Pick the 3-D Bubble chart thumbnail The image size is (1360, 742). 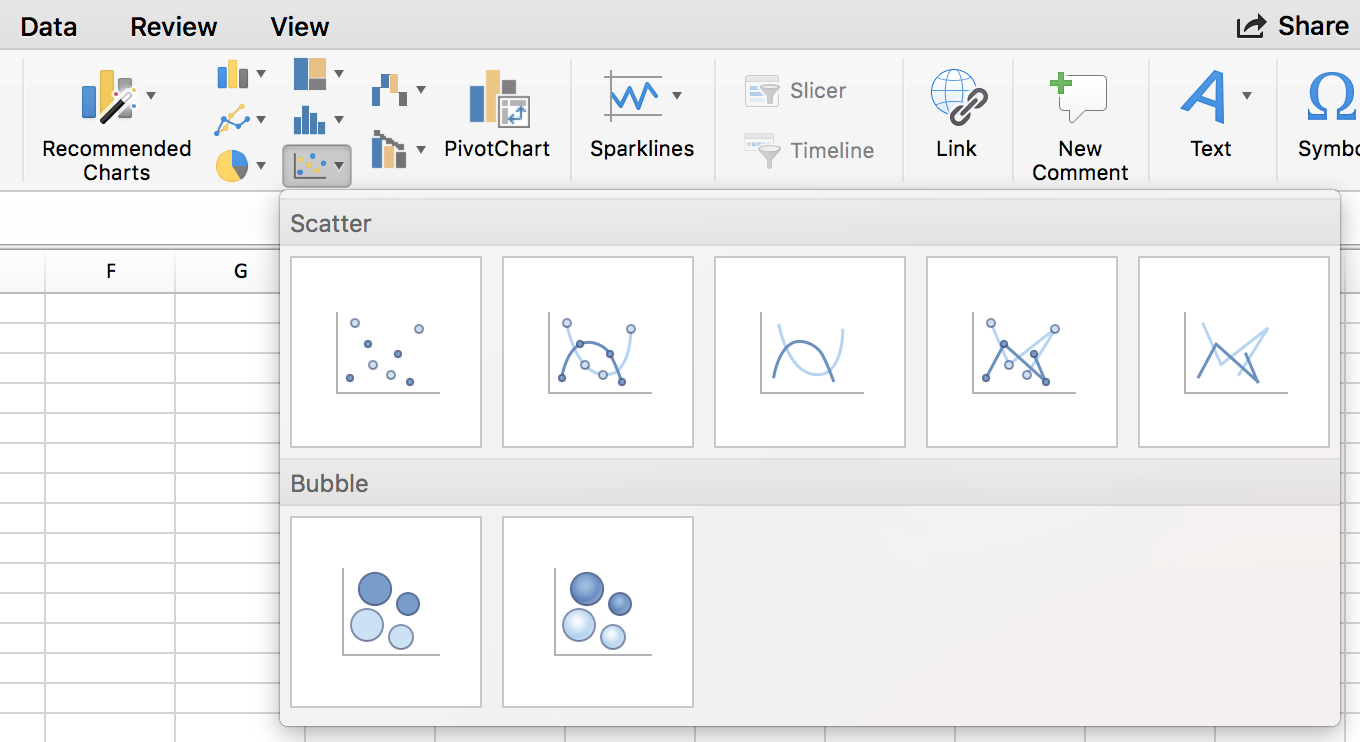coord(598,612)
